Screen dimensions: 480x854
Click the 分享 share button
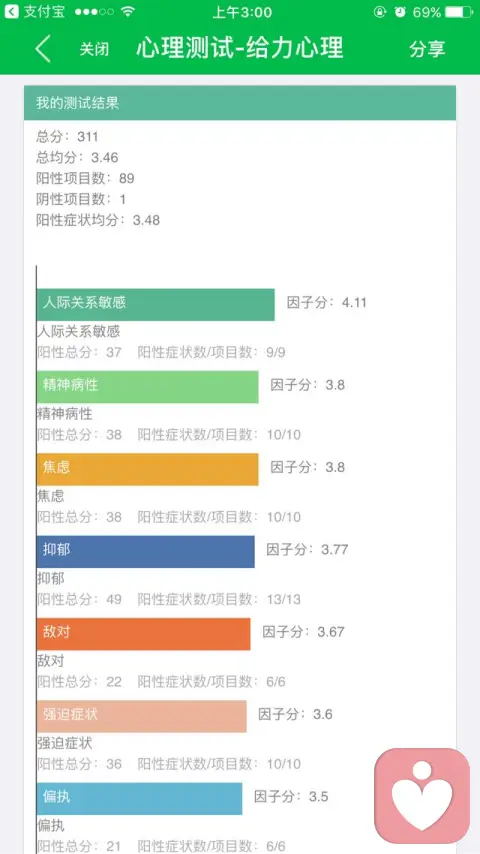coord(427,49)
